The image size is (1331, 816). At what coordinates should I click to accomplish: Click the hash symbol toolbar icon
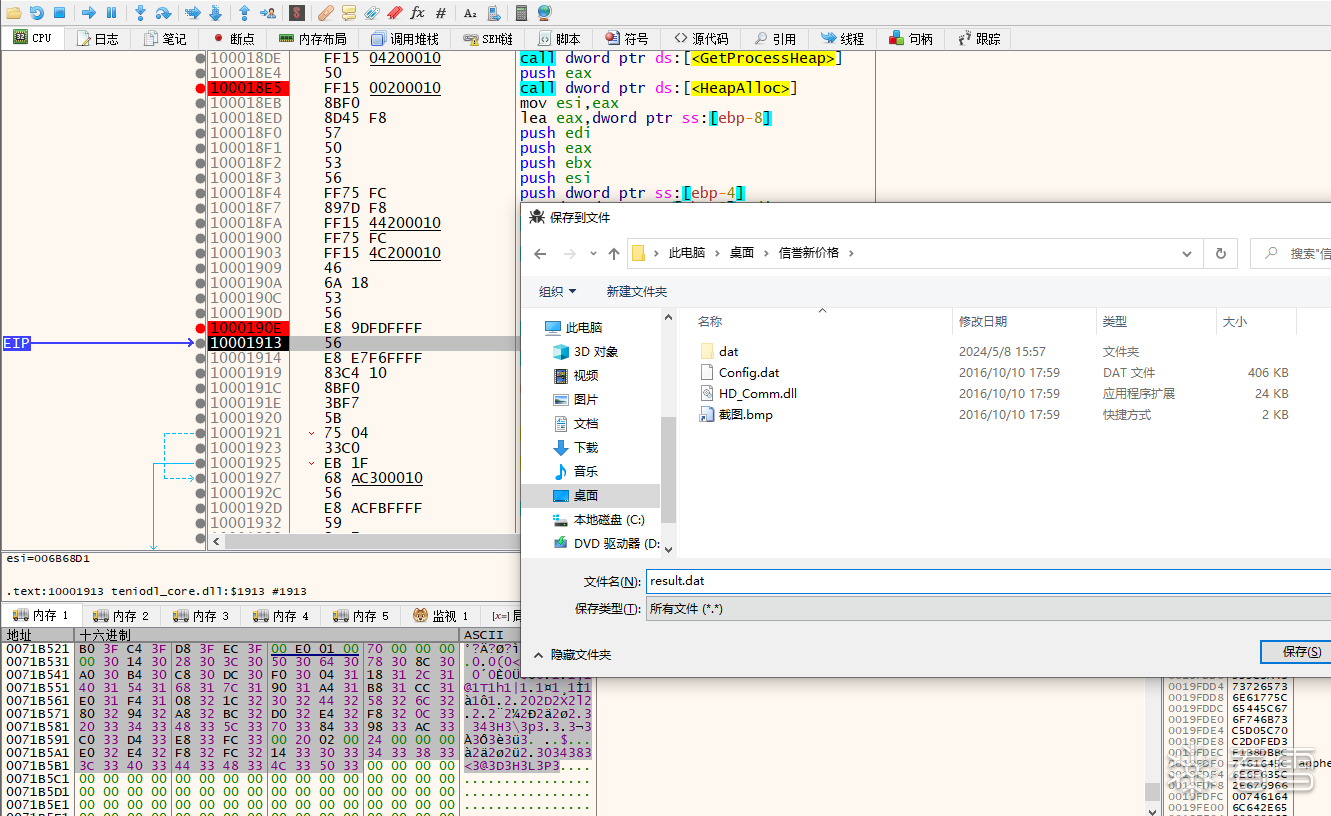(x=441, y=13)
